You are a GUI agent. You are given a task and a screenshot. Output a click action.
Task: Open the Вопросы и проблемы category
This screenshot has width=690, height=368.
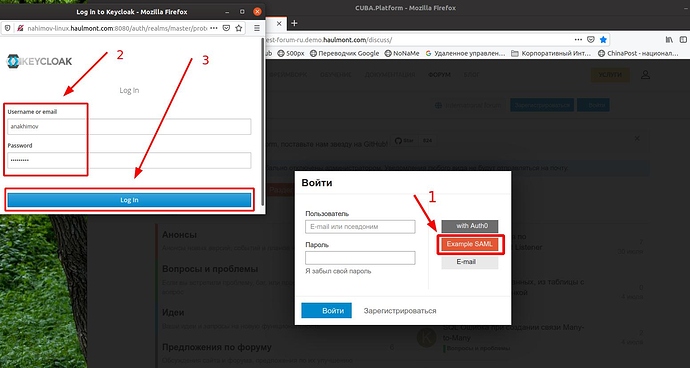click(210, 269)
